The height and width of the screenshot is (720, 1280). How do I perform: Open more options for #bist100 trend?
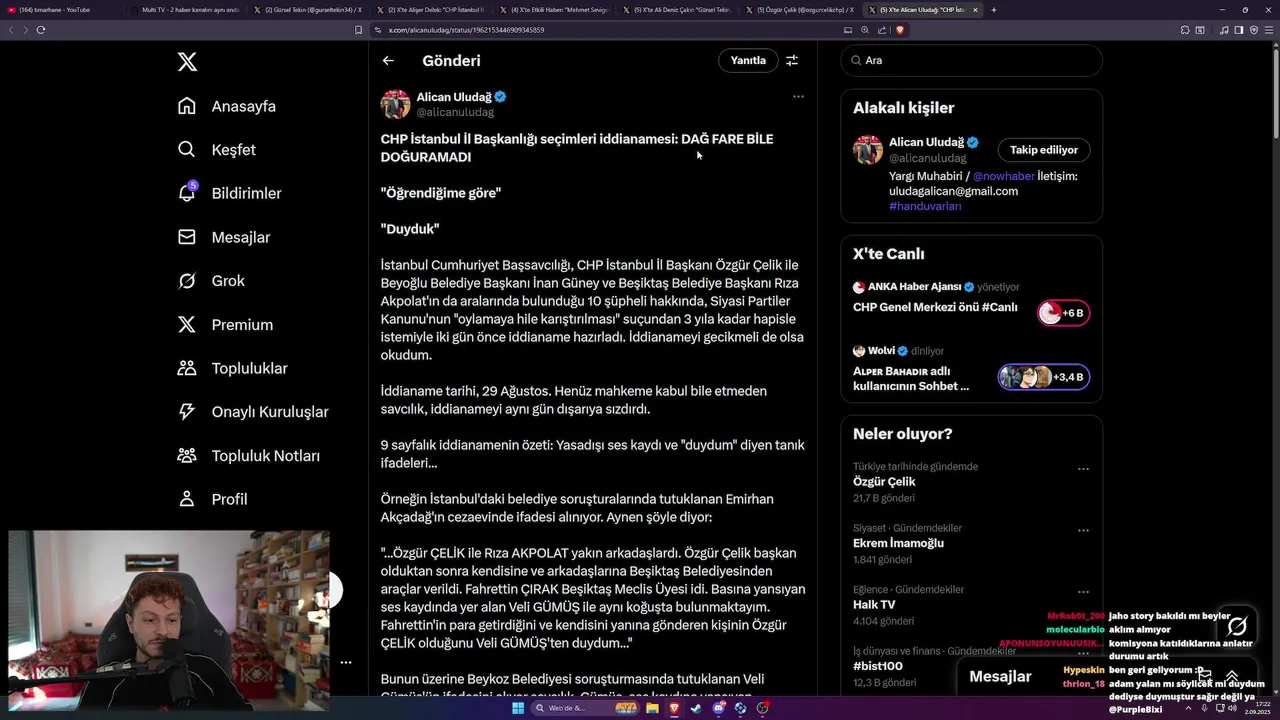click(1083, 653)
